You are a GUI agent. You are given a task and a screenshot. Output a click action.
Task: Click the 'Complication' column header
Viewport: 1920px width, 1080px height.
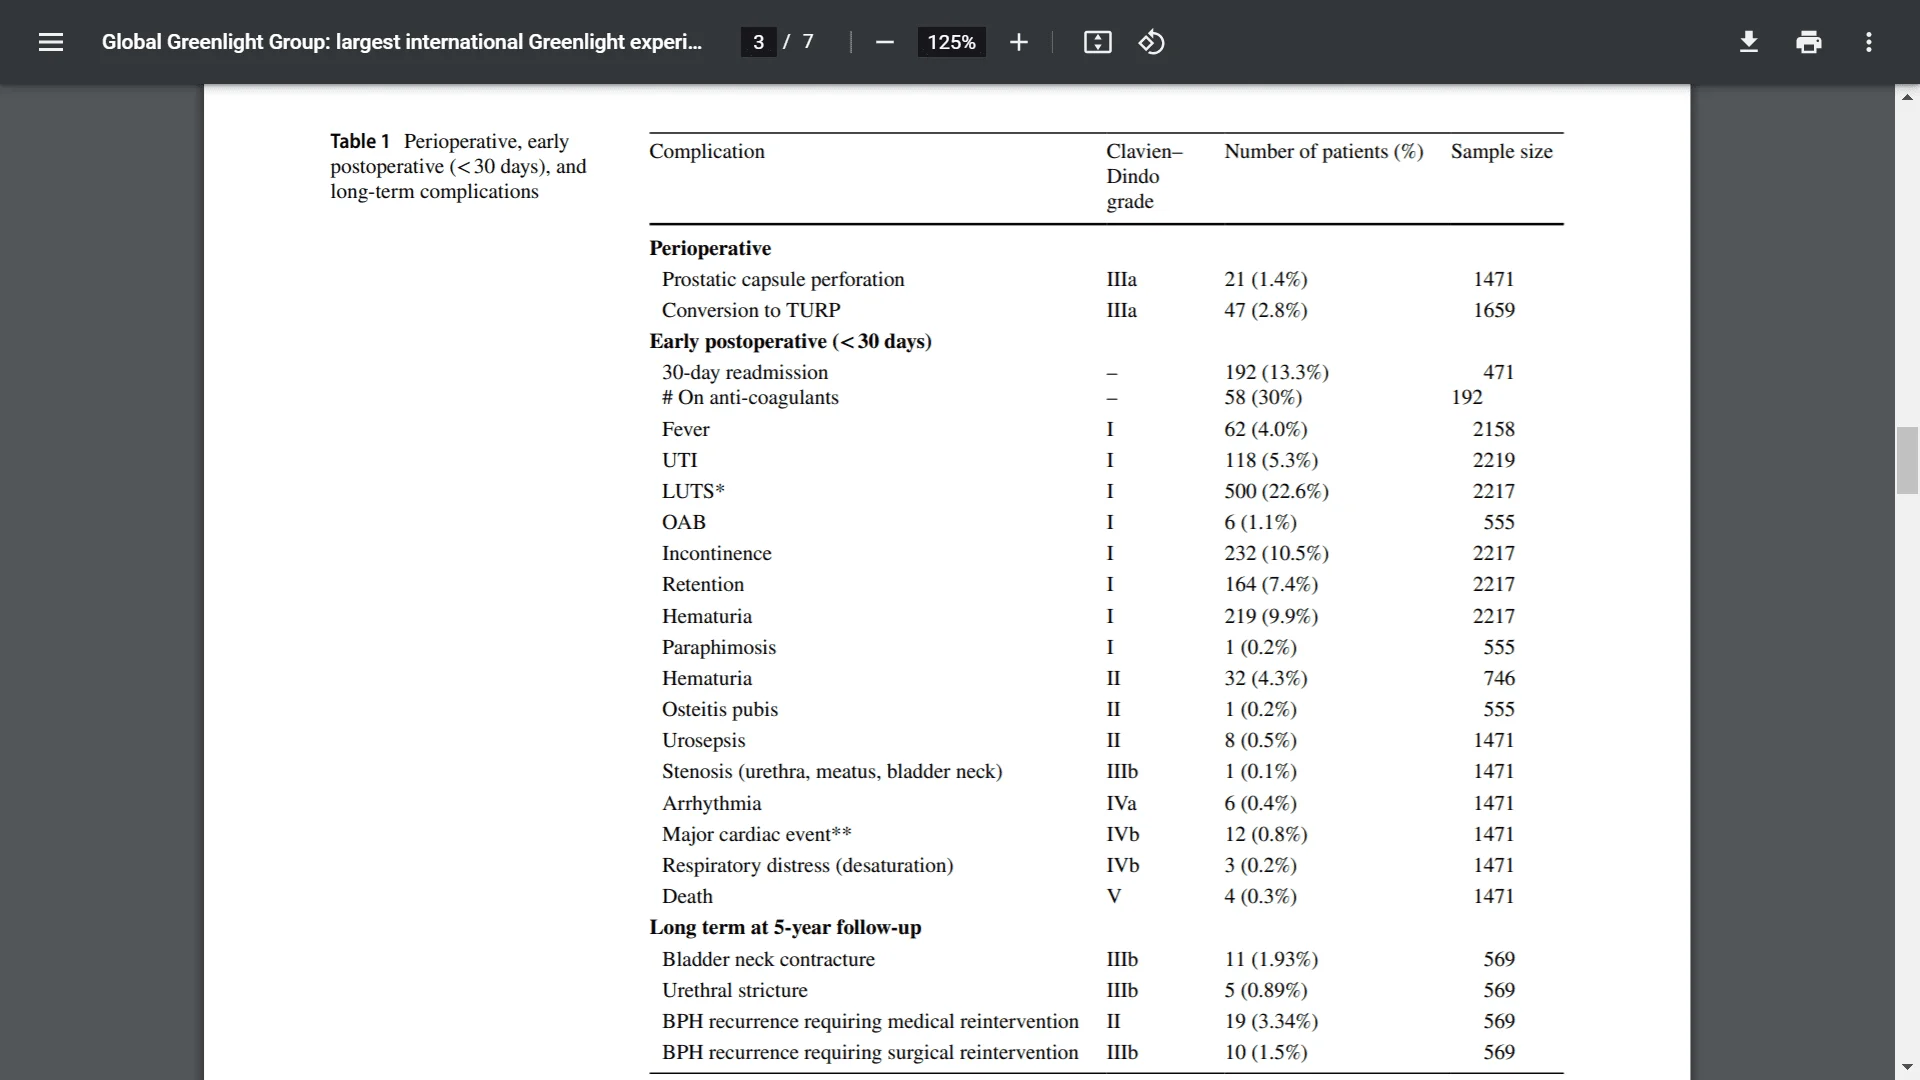pyautogui.click(x=707, y=151)
